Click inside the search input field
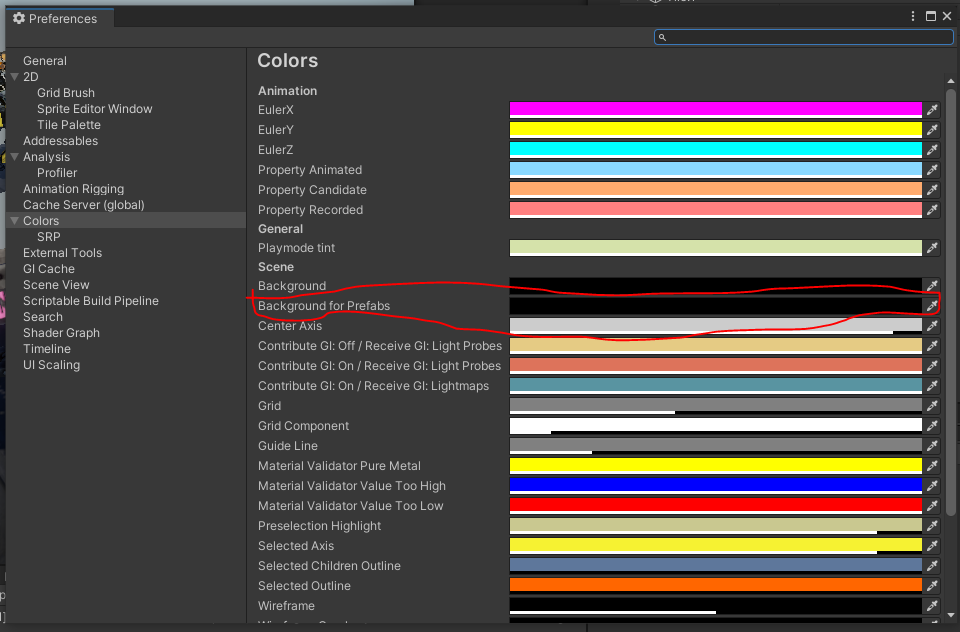The height and width of the screenshot is (632, 960). coord(800,37)
